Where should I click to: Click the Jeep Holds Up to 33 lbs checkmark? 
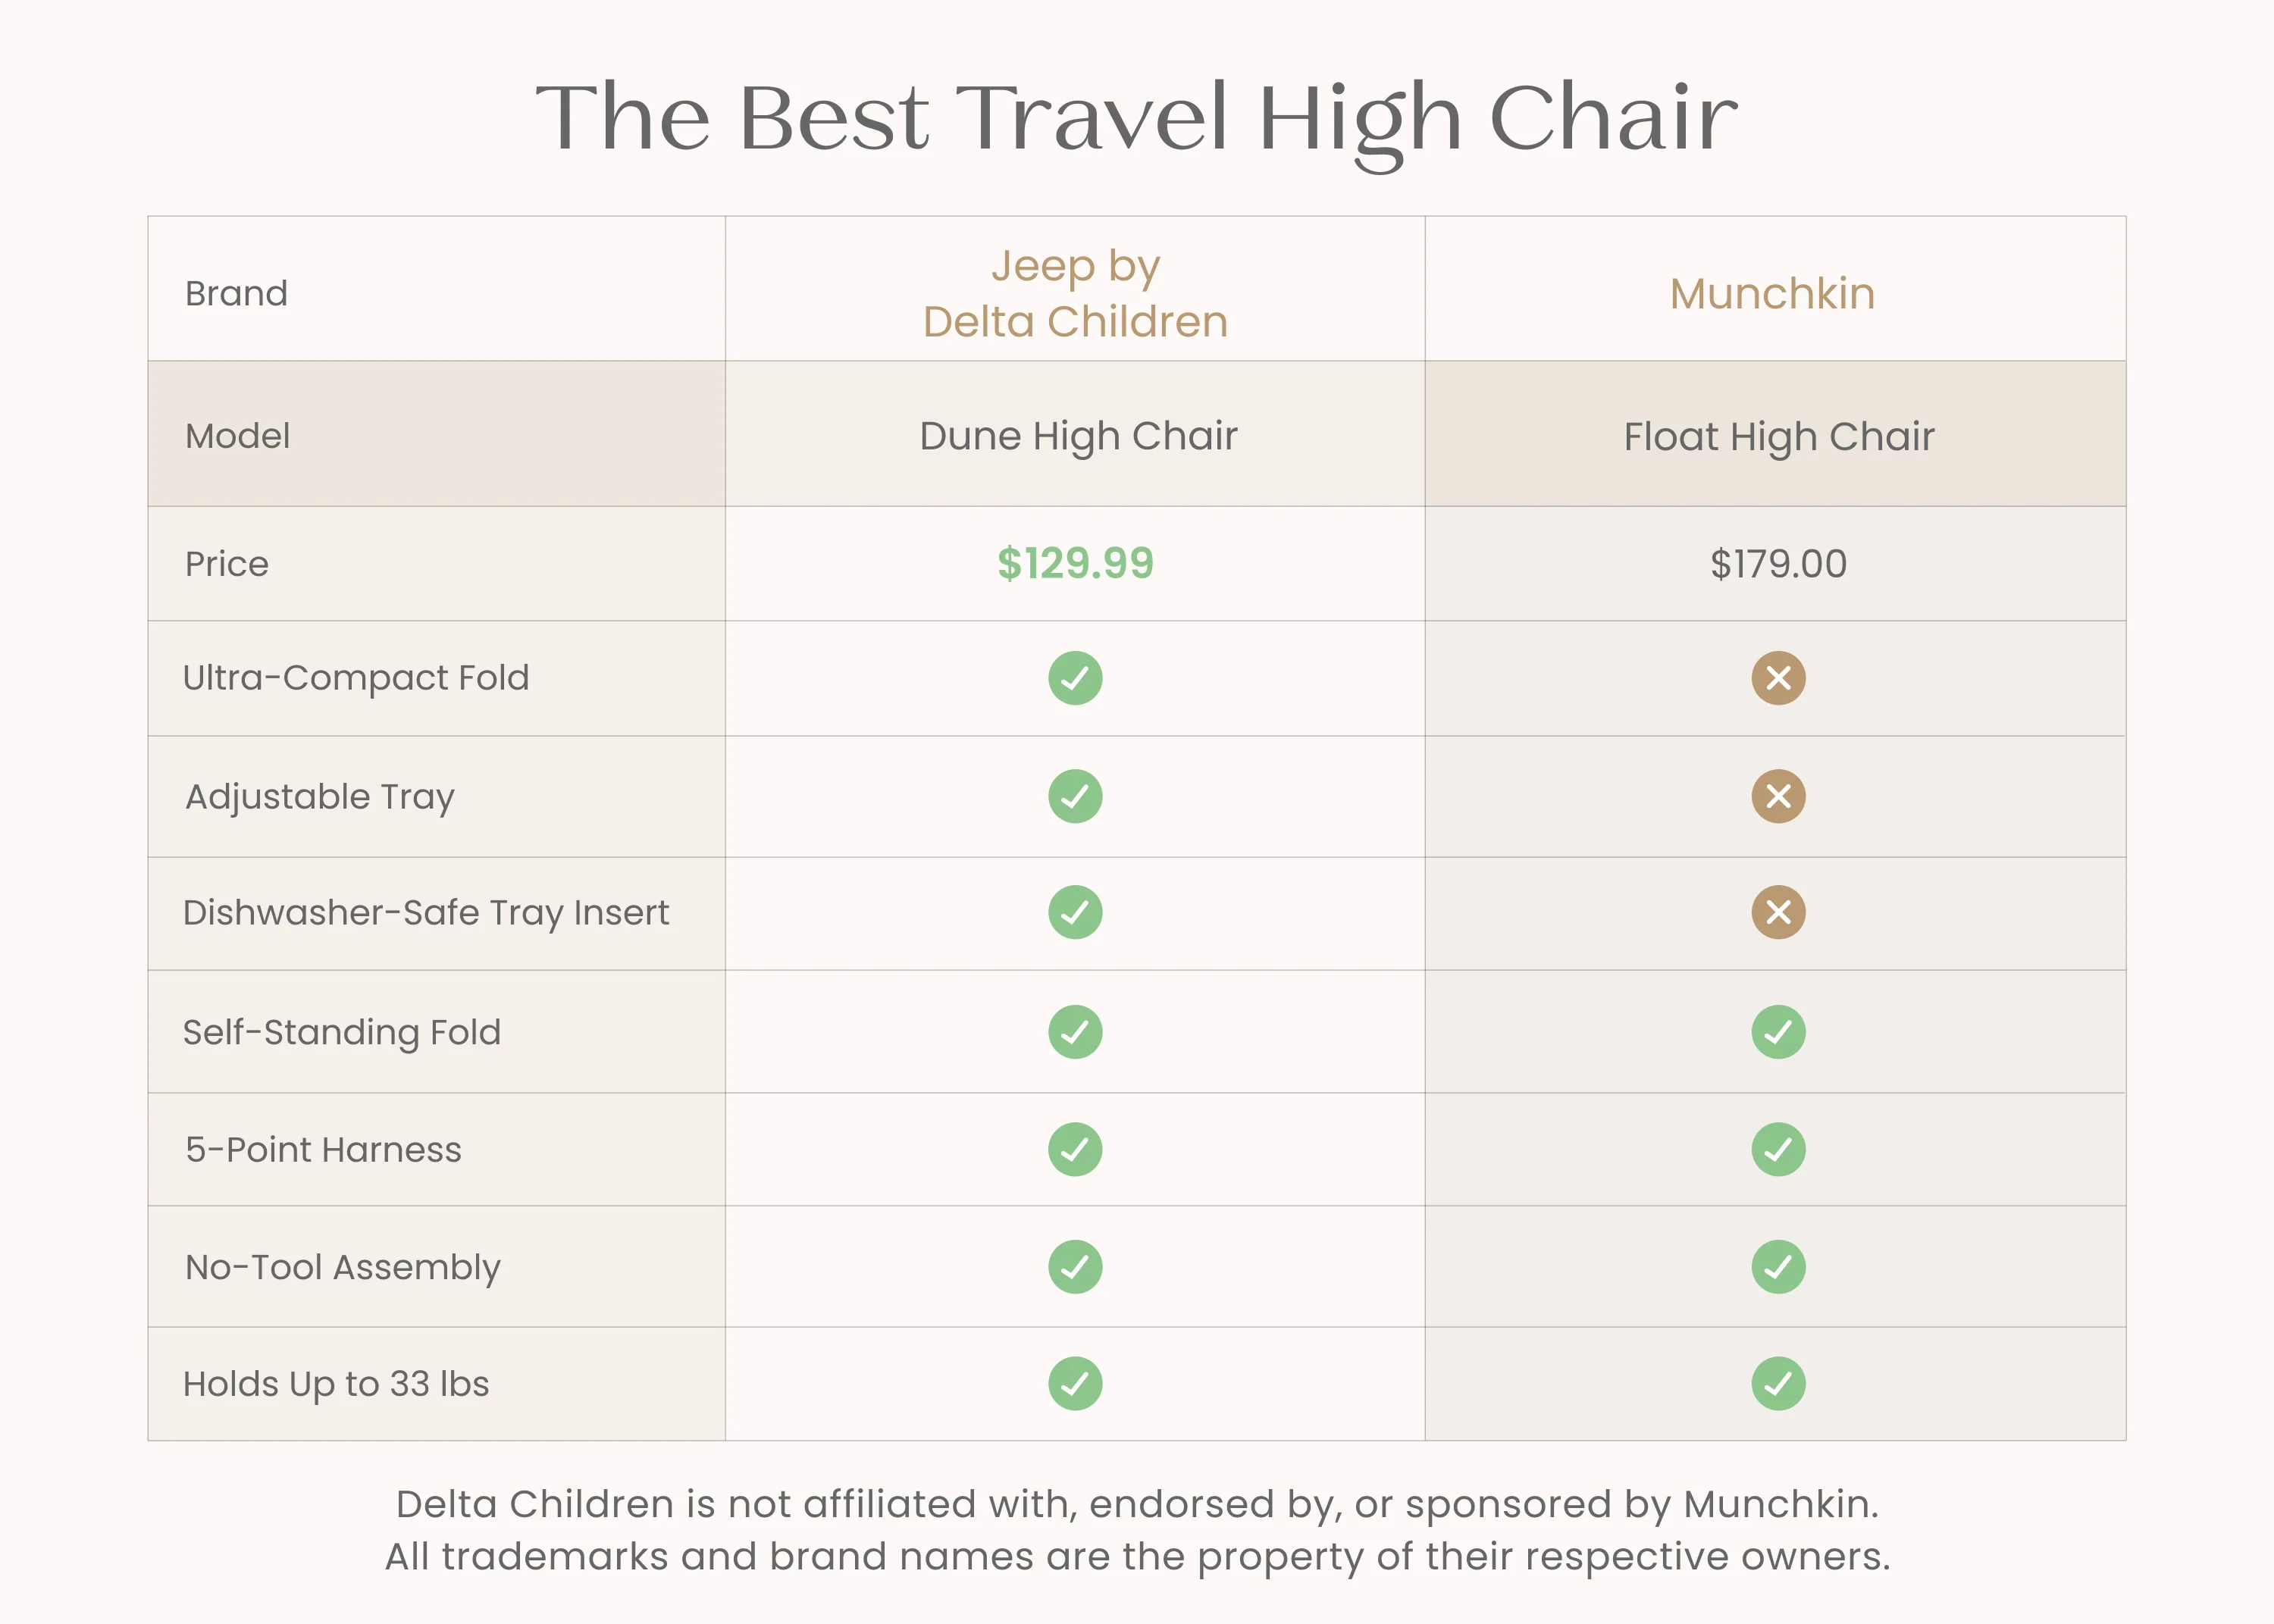1075,1383
